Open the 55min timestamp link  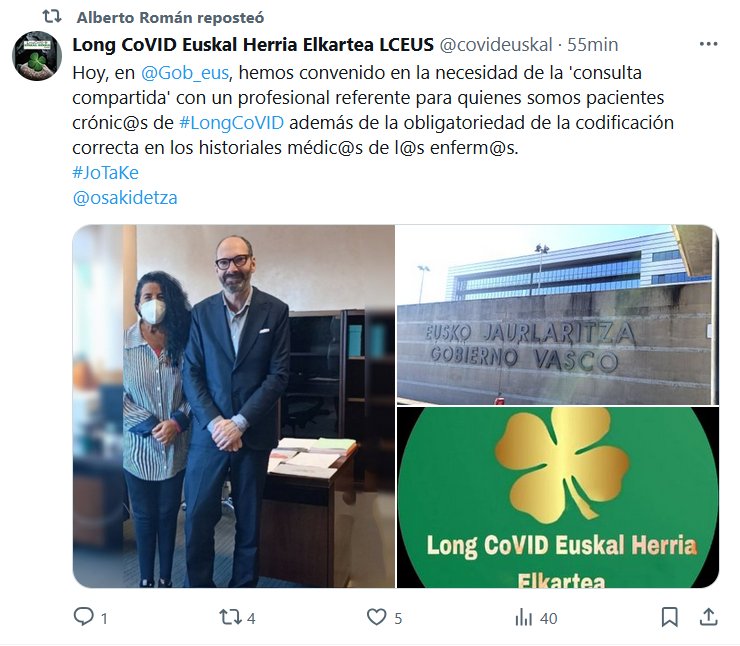pyautogui.click(x=592, y=45)
